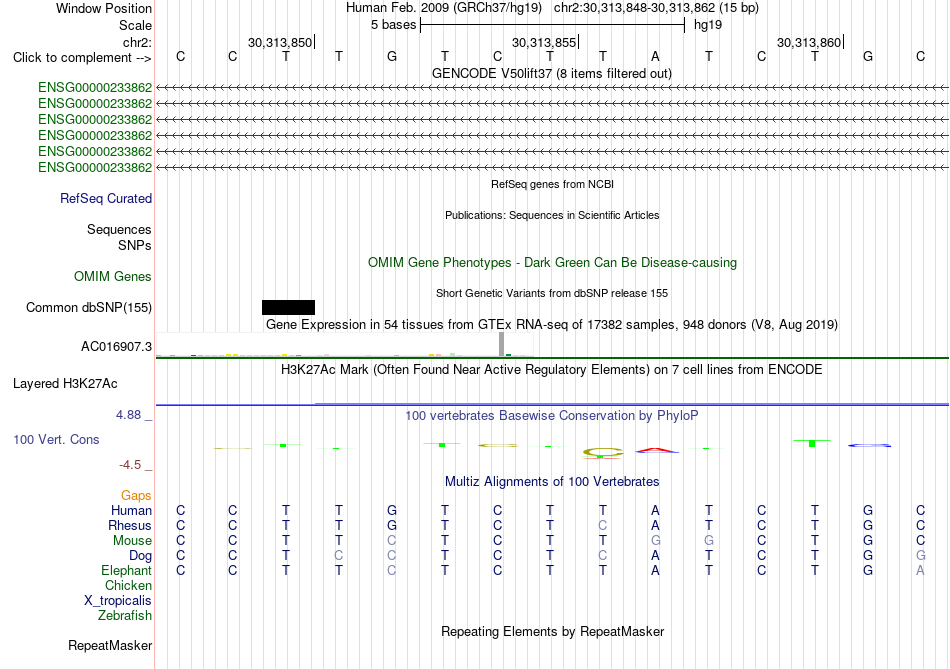Click the black Common dbSNP variant block
950x669 pixels.
(288, 307)
